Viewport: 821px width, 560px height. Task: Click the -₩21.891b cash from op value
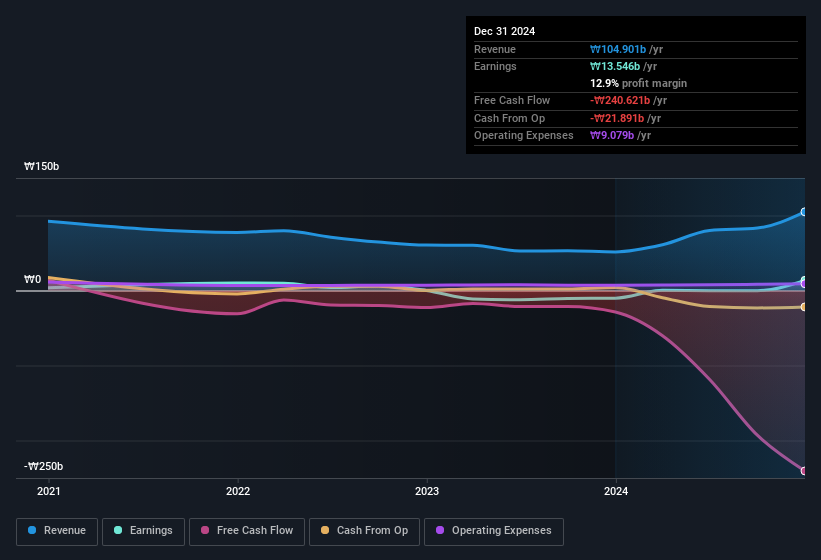tap(617, 118)
